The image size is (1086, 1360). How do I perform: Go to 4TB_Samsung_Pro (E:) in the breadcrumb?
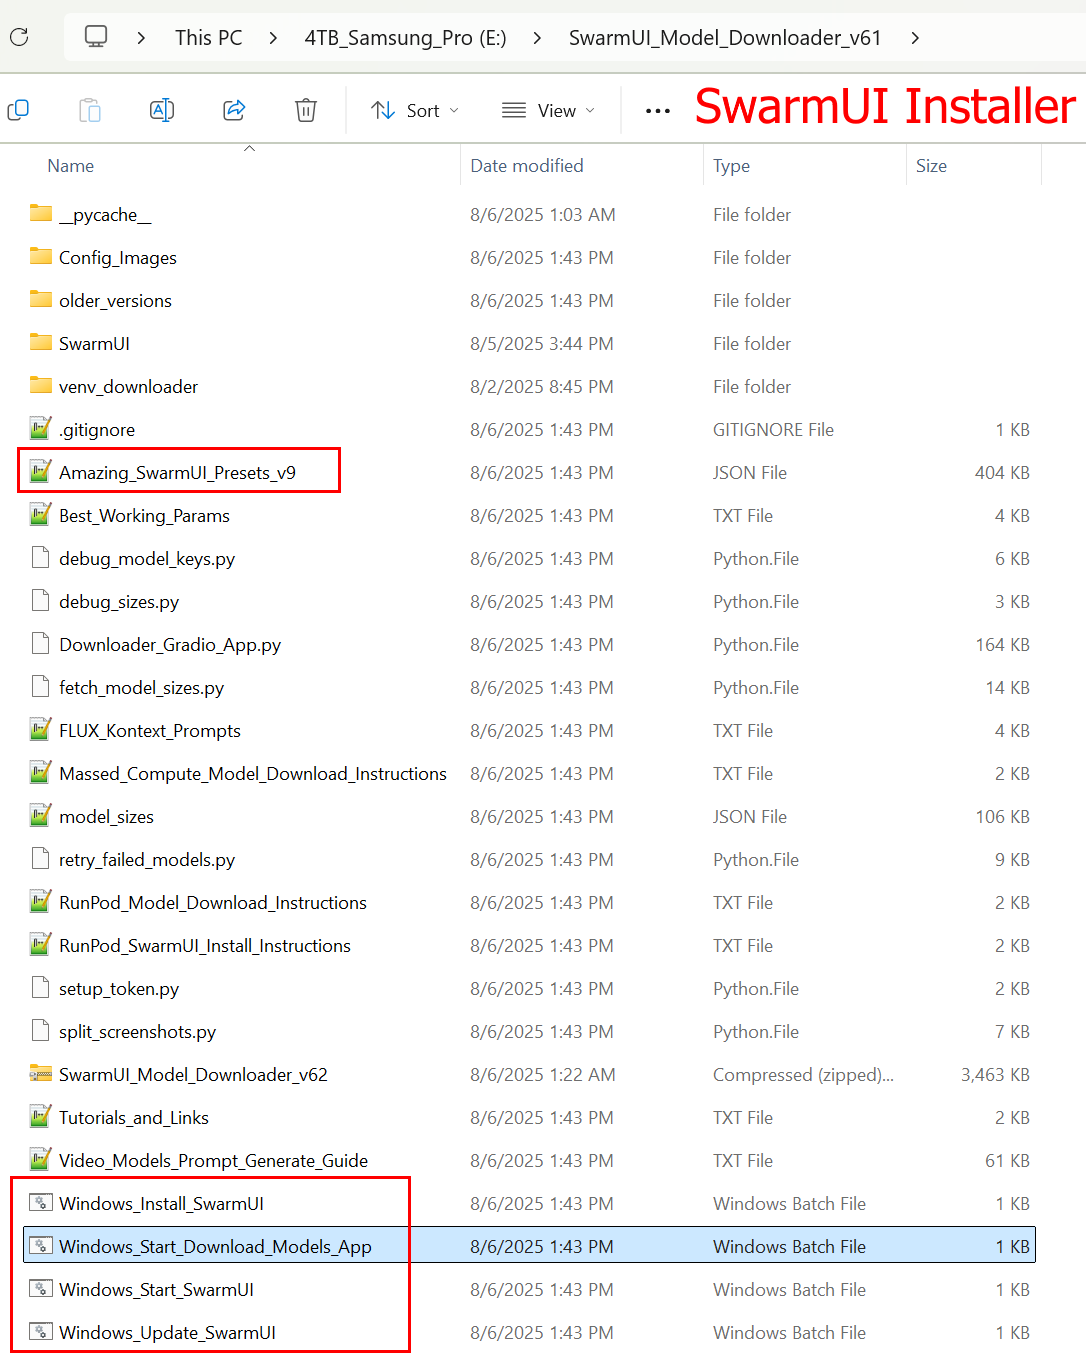(x=406, y=38)
